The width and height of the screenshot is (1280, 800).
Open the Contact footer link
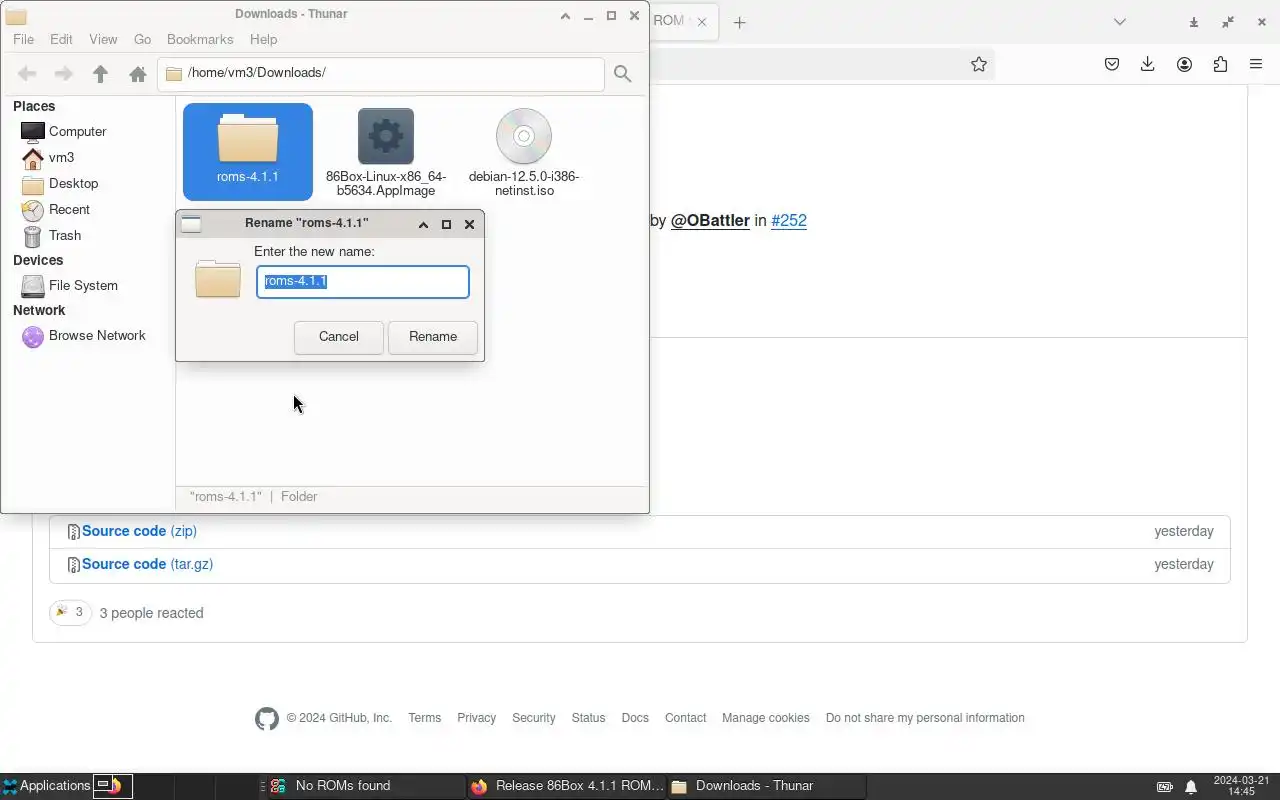click(x=685, y=718)
